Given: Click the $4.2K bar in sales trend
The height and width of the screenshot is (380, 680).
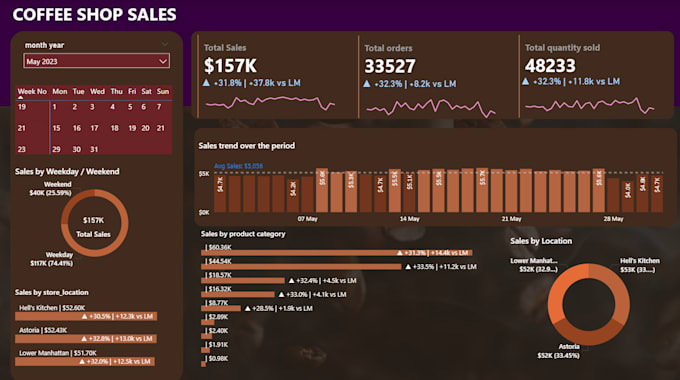Looking at the screenshot, I should (293, 196).
